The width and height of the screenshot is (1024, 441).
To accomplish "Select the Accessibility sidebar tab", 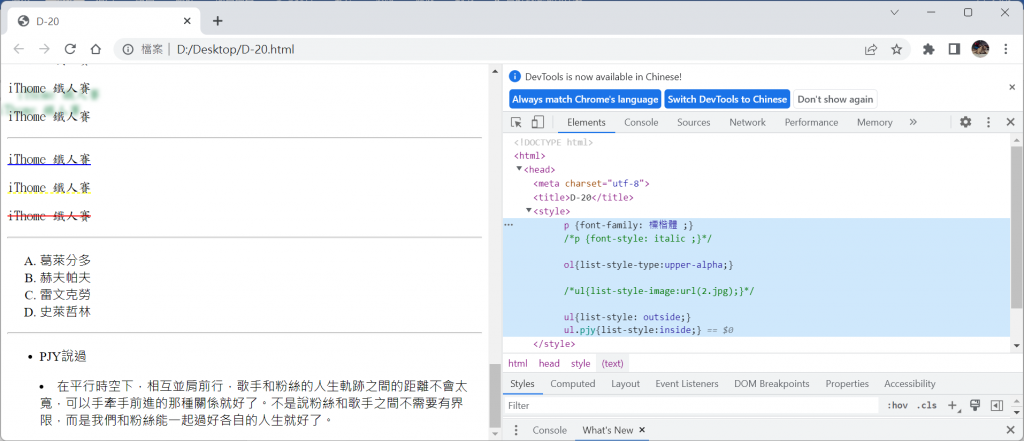I will [910, 384].
